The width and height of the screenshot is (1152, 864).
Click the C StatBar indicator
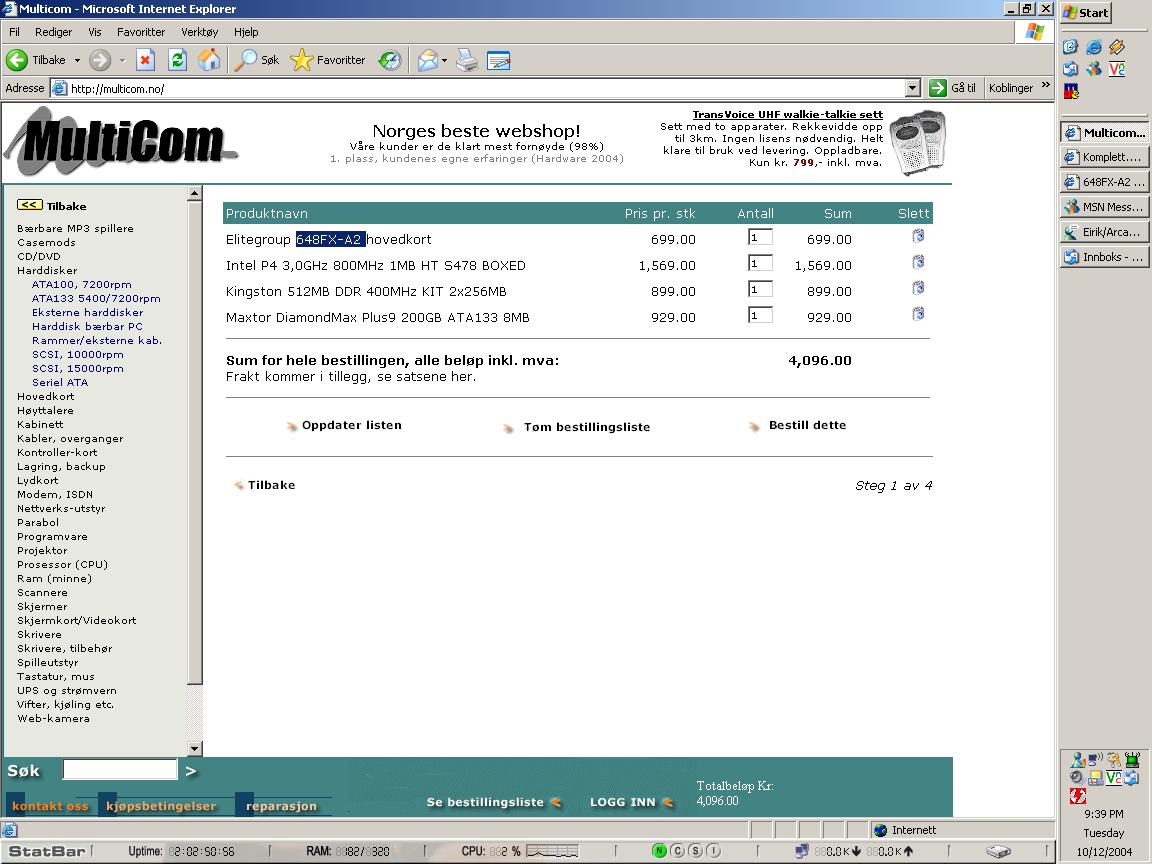(x=677, y=851)
